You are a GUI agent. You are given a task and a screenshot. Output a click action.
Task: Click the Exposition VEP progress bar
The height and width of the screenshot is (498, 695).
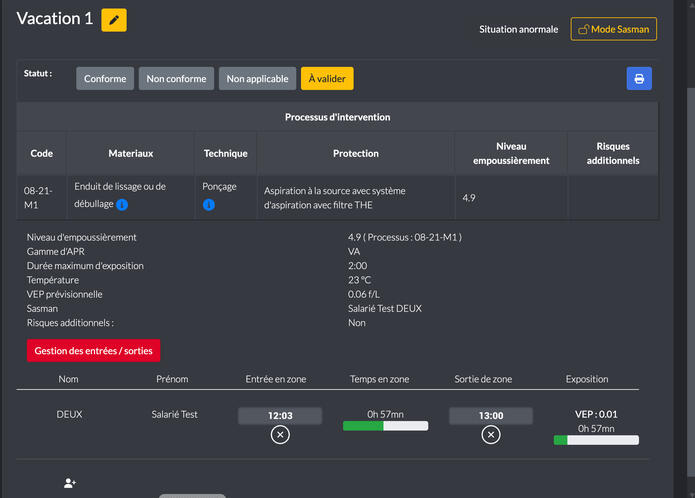pyautogui.click(x=596, y=440)
